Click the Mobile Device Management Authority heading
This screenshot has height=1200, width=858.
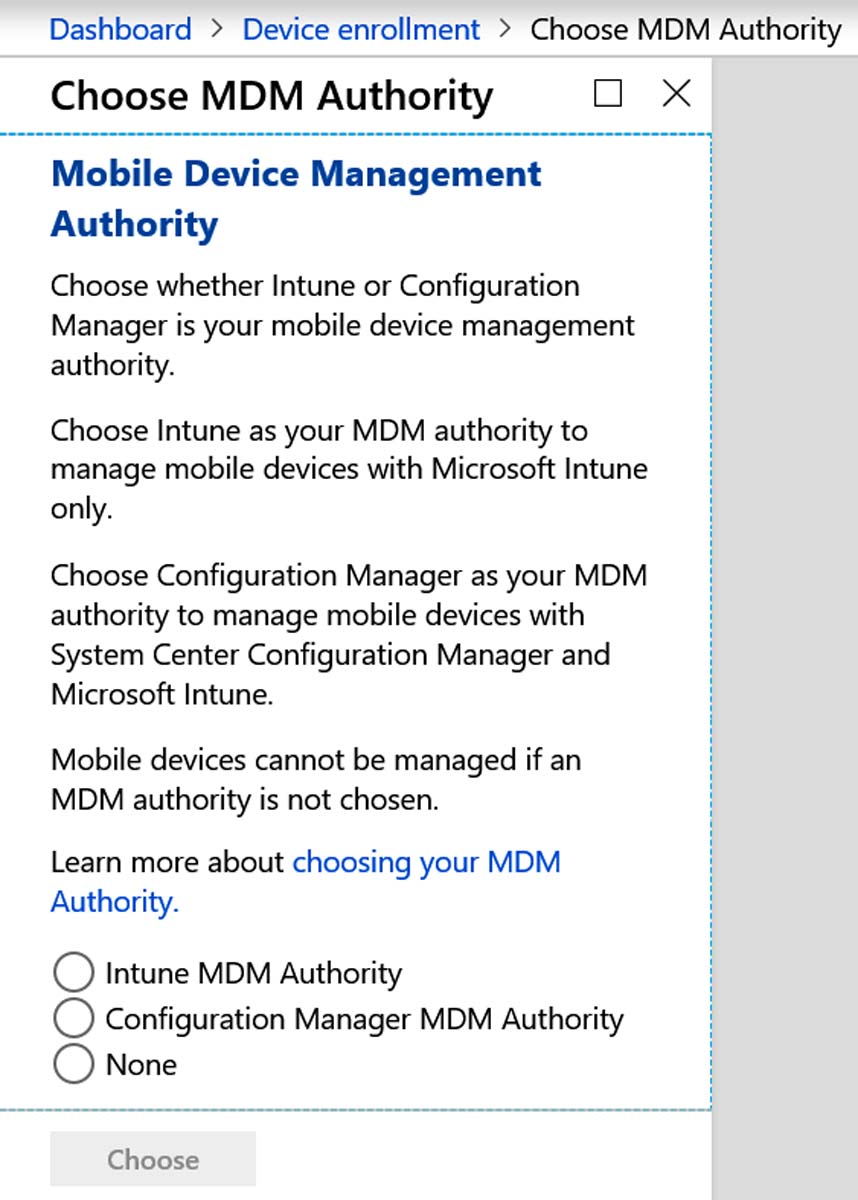click(x=296, y=198)
